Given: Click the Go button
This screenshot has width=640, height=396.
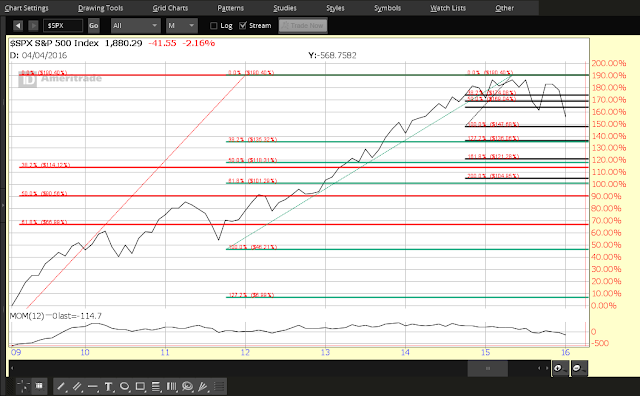Looking at the screenshot, I should coord(93,26).
